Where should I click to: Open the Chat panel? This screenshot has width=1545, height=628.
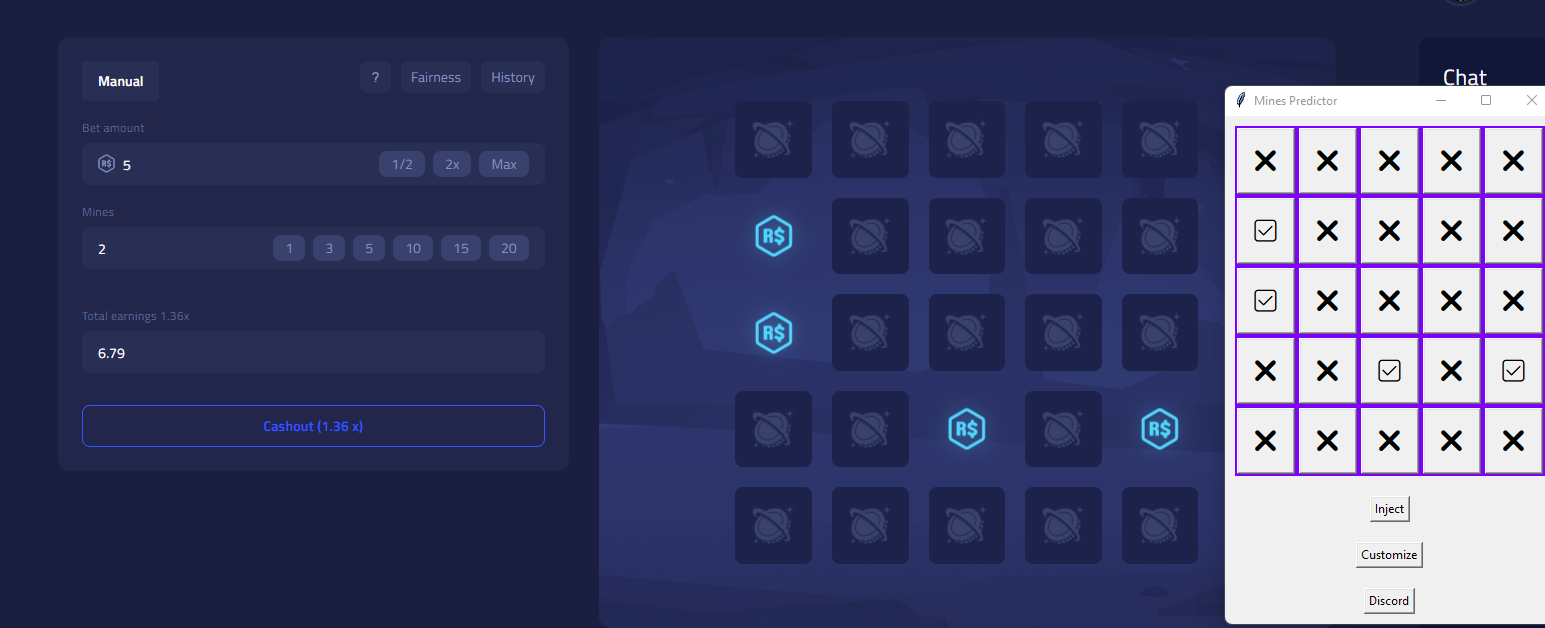coord(1465,77)
